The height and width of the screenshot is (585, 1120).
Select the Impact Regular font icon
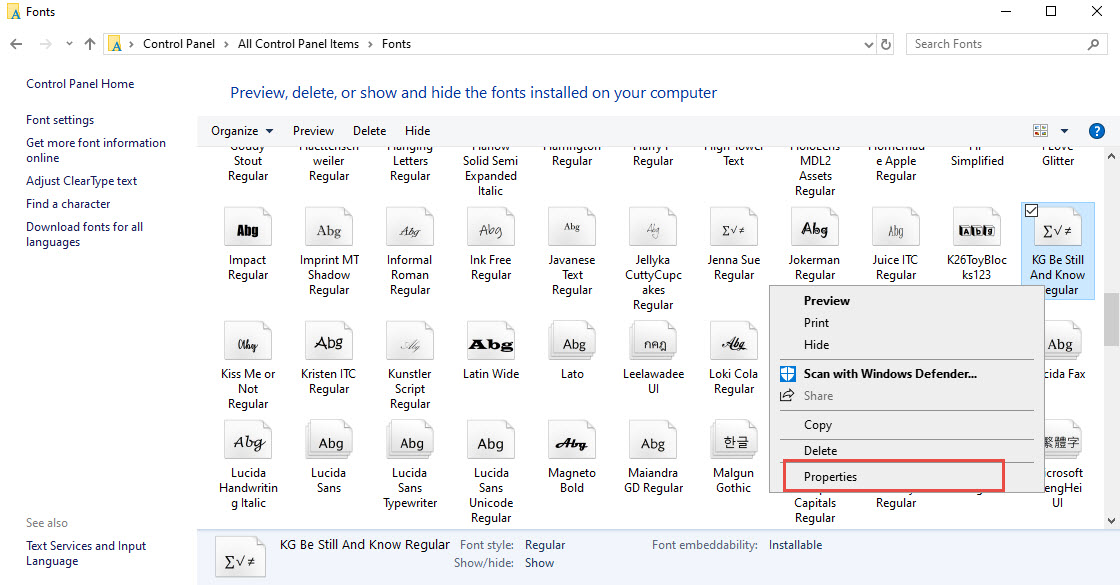pos(247,229)
